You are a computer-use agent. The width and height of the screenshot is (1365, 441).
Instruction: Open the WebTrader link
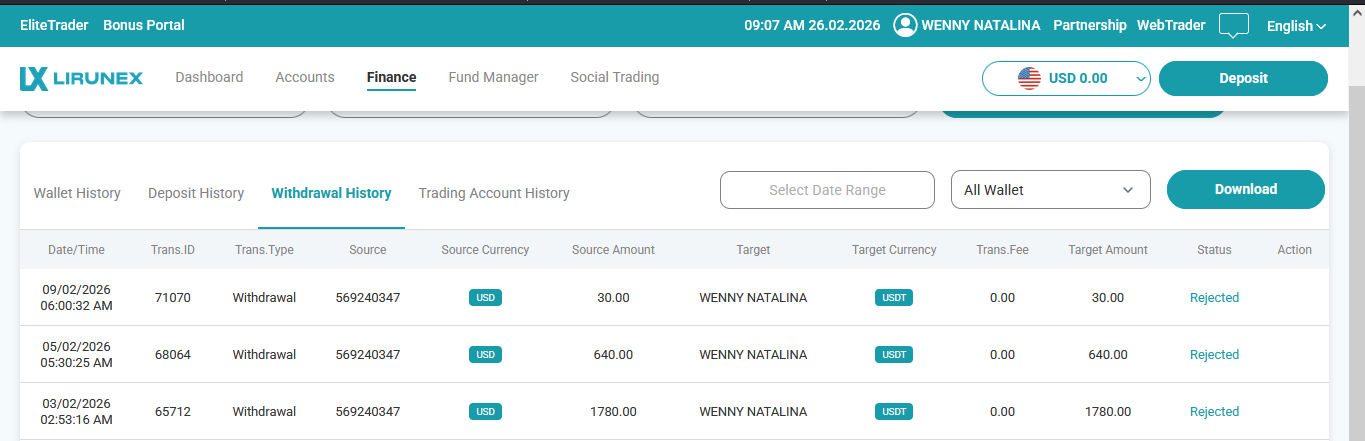[x=1171, y=25]
